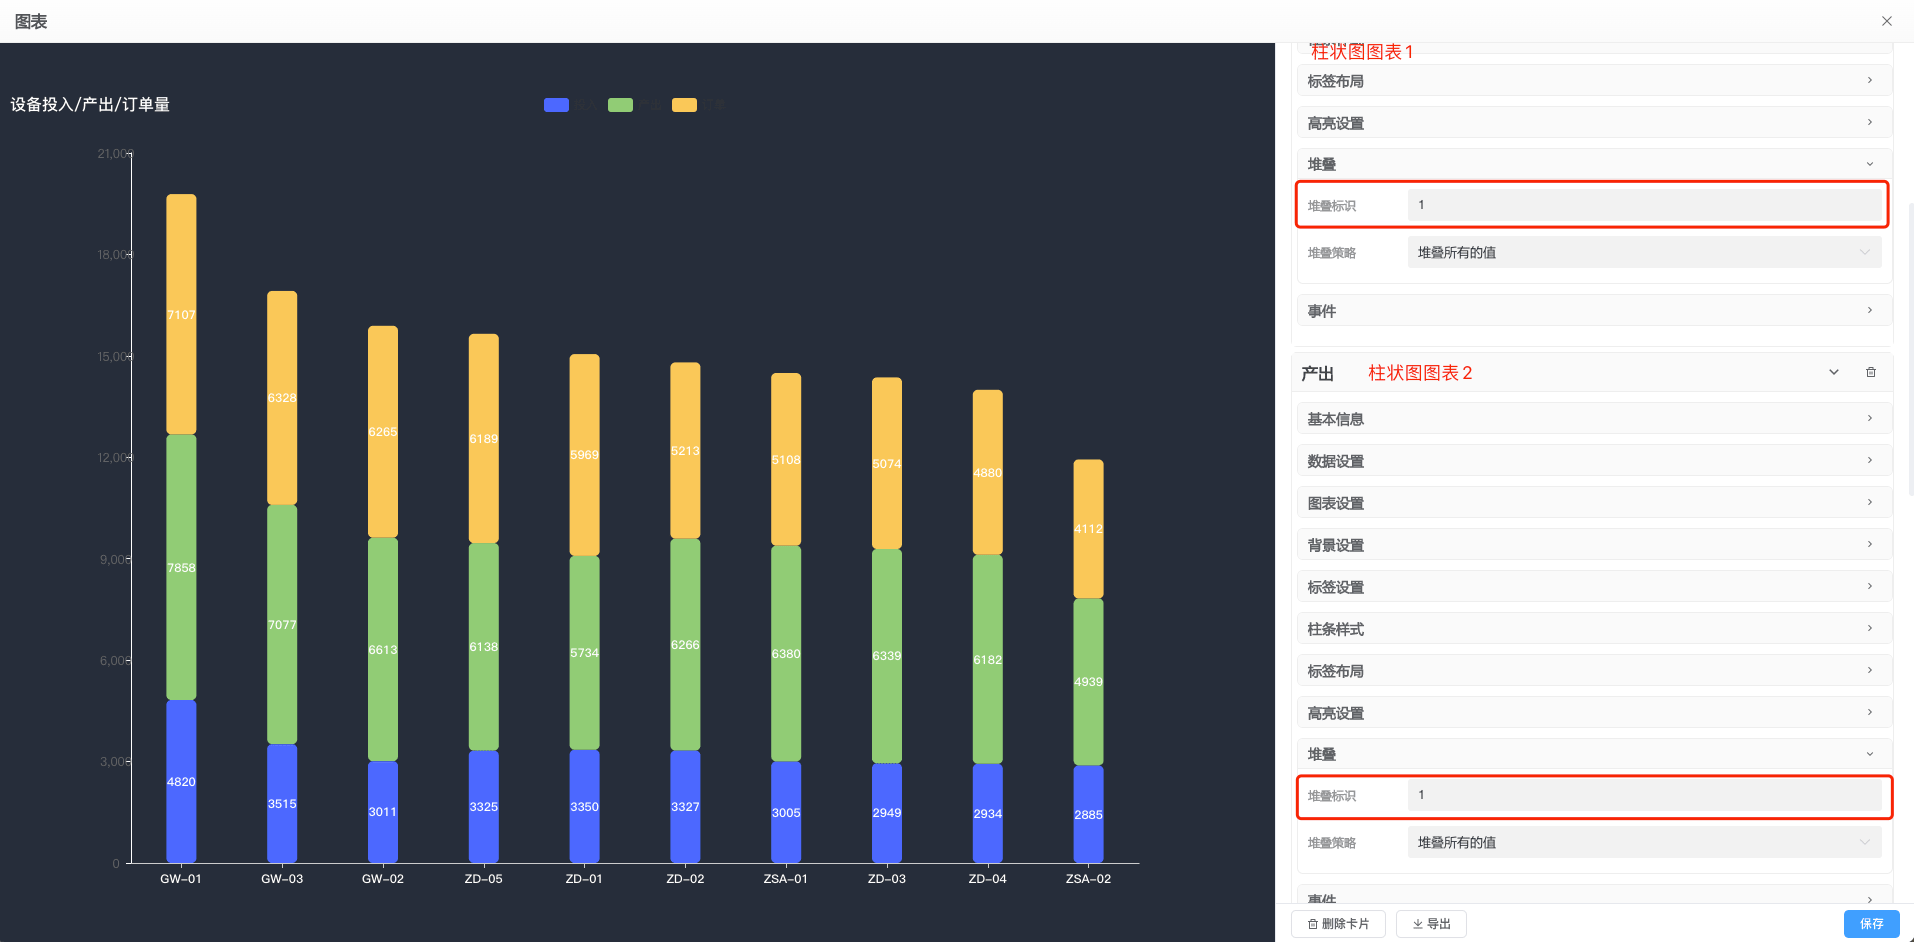
Task: Click the trash icon inside 删除卡片 button
Action: [1313, 923]
